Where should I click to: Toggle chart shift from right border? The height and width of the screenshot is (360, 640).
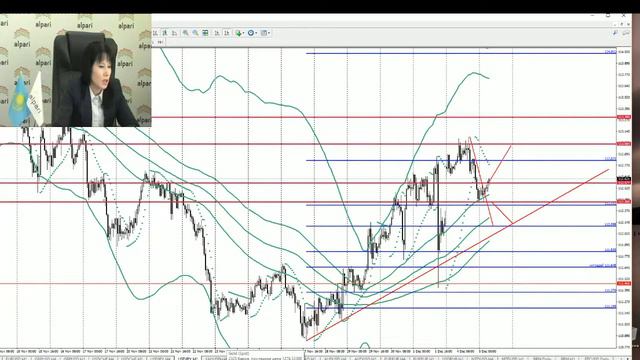tap(227, 33)
